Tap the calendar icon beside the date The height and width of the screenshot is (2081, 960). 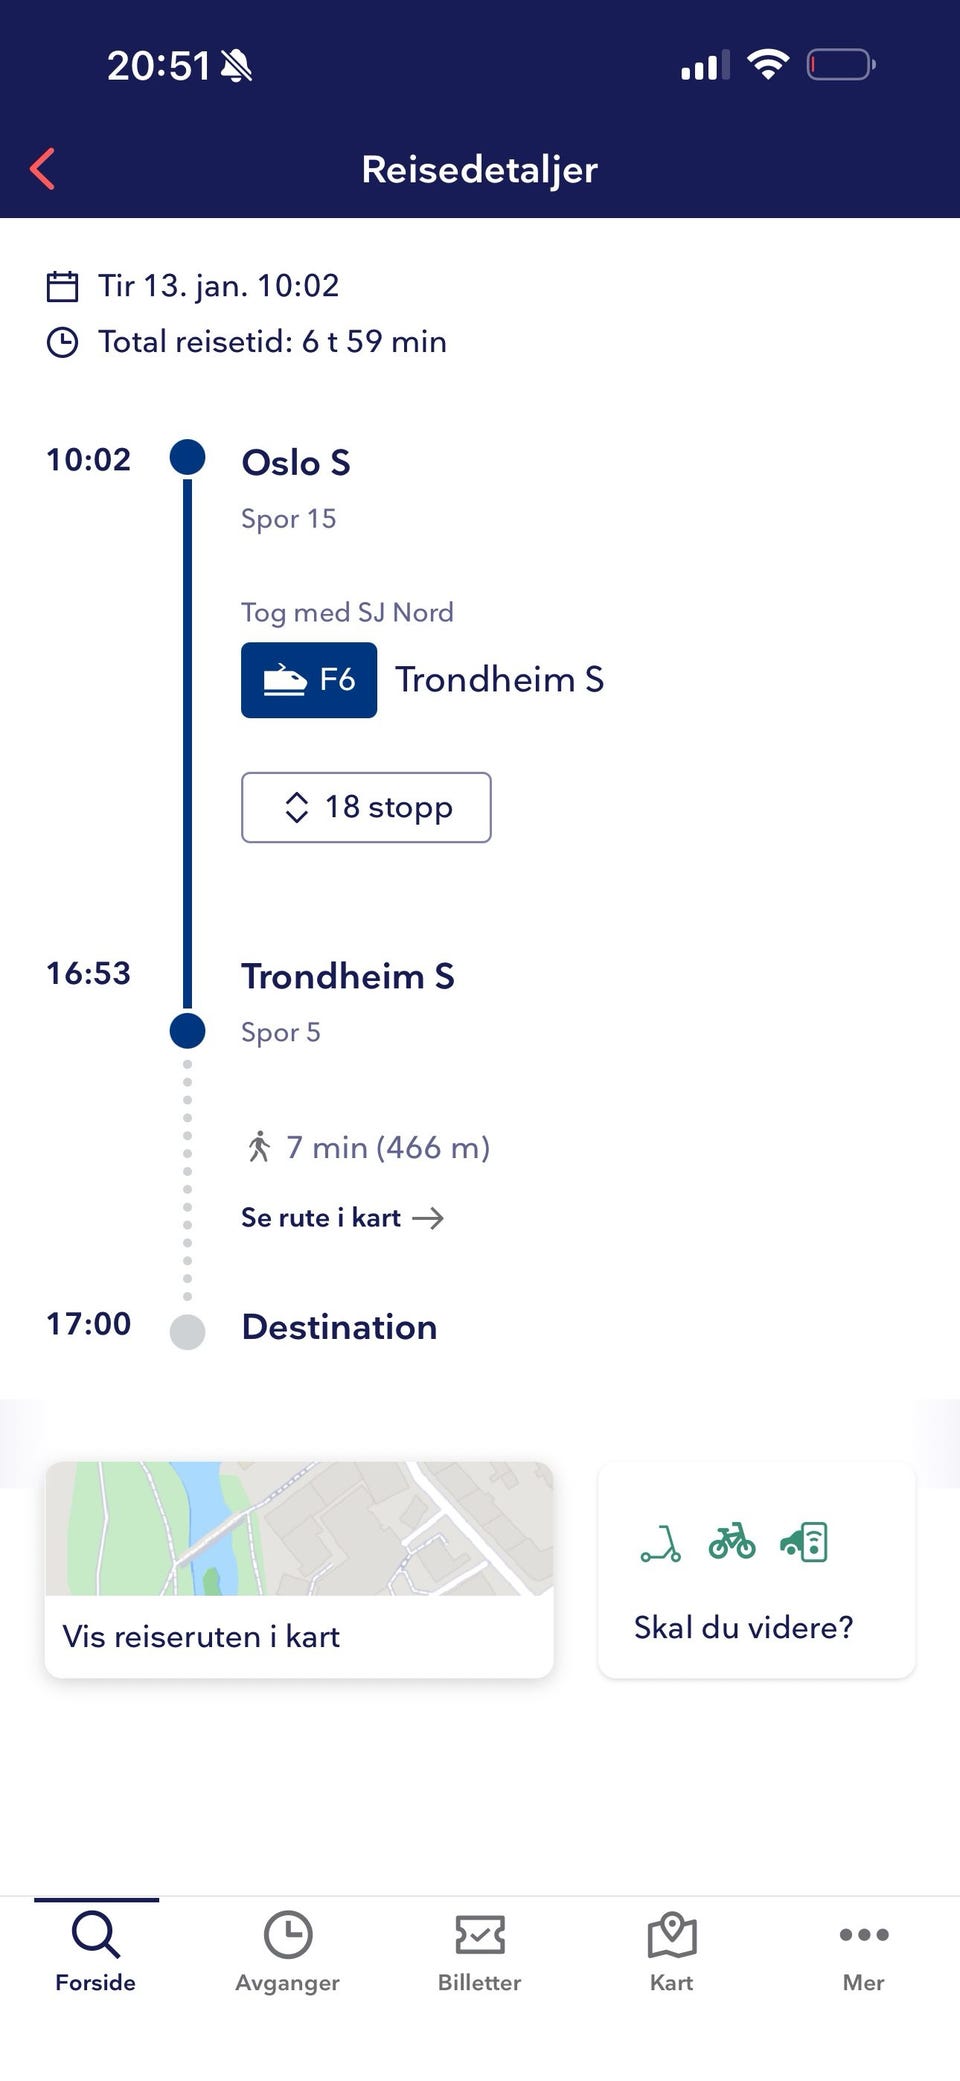point(62,286)
